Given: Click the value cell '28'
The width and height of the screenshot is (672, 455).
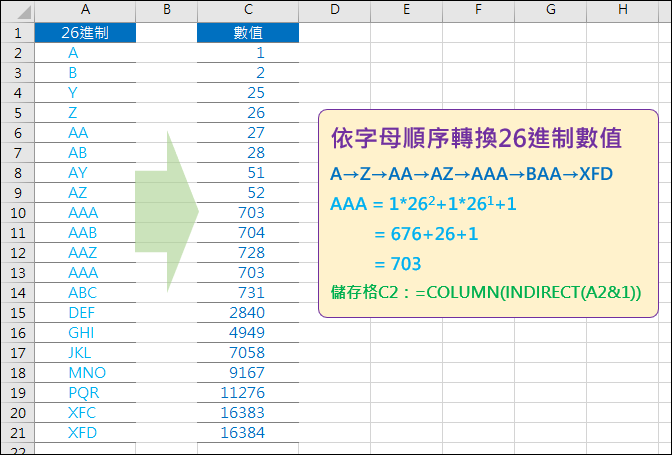Looking at the screenshot, I should coord(248,153).
